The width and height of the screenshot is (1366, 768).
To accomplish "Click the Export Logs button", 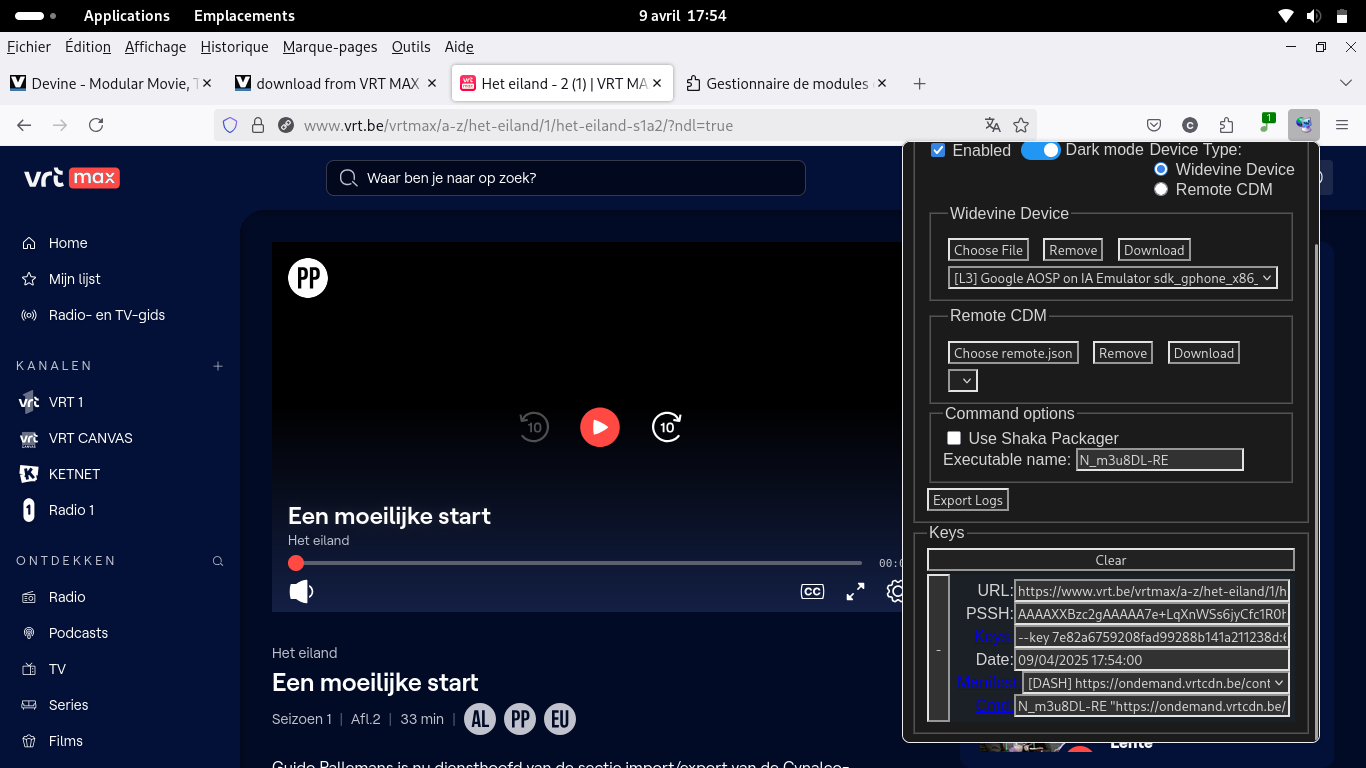I will pyautogui.click(x=967, y=500).
